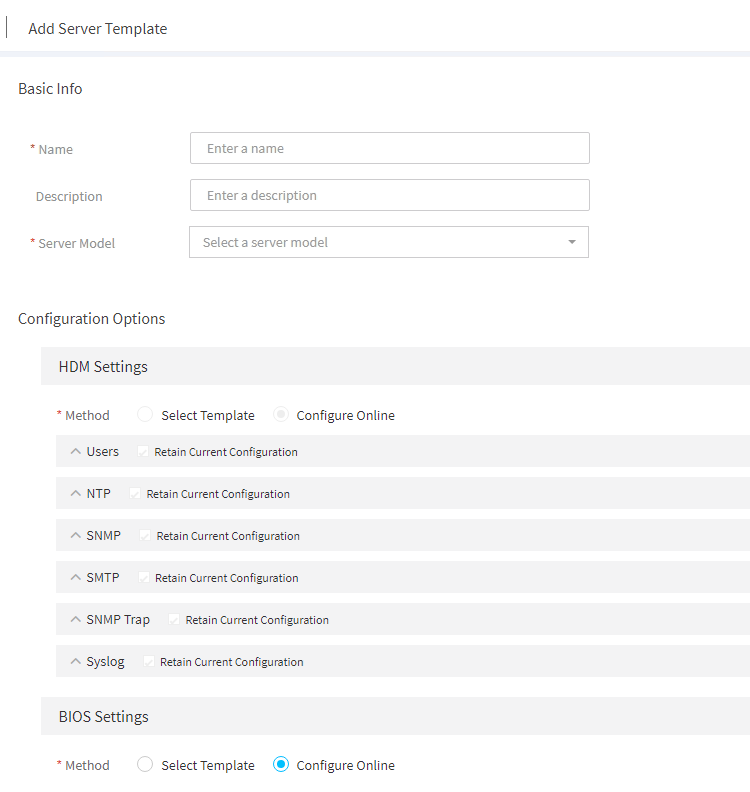Select BIOS Settings Select Template radio
Viewport: 750px width, 792px height.
click(145, 764)
